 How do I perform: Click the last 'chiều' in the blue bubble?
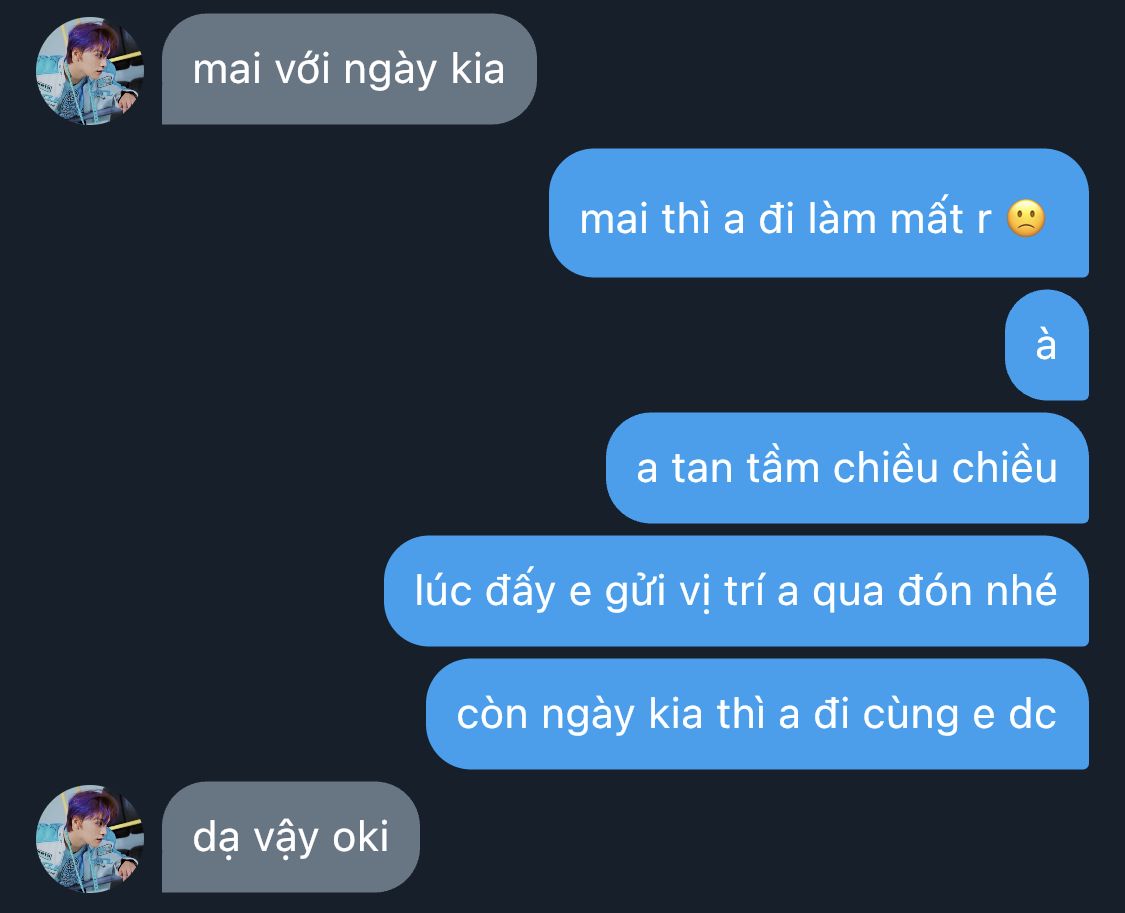pyautogui.click(x=1004, y=466)
